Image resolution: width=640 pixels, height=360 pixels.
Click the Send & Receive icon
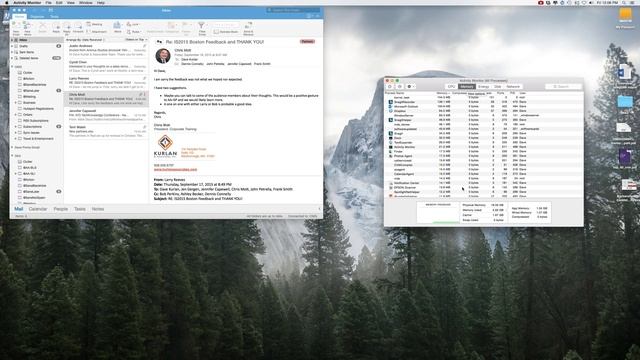[x=248, y=29]
